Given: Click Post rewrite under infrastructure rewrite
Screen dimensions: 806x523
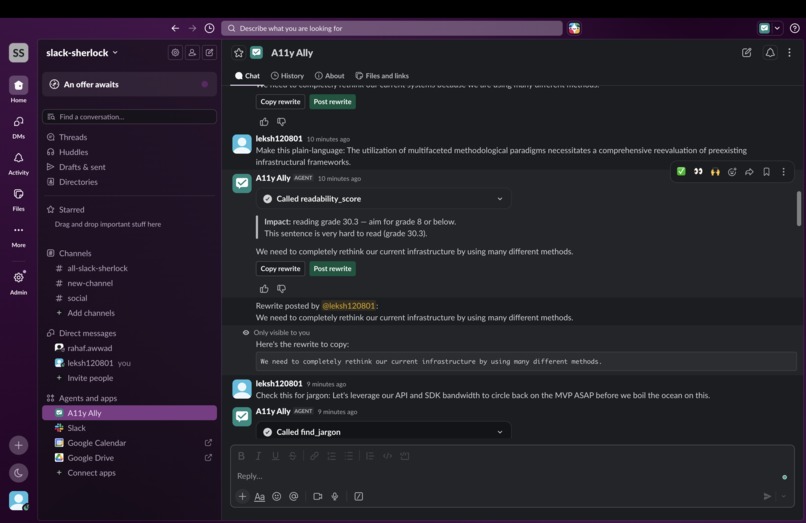Looking at the screenshot, I should tap(333, 268).
